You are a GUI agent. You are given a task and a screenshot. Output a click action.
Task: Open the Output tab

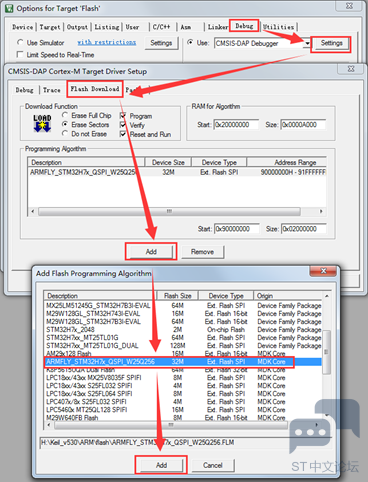click(x=77, y=27)
